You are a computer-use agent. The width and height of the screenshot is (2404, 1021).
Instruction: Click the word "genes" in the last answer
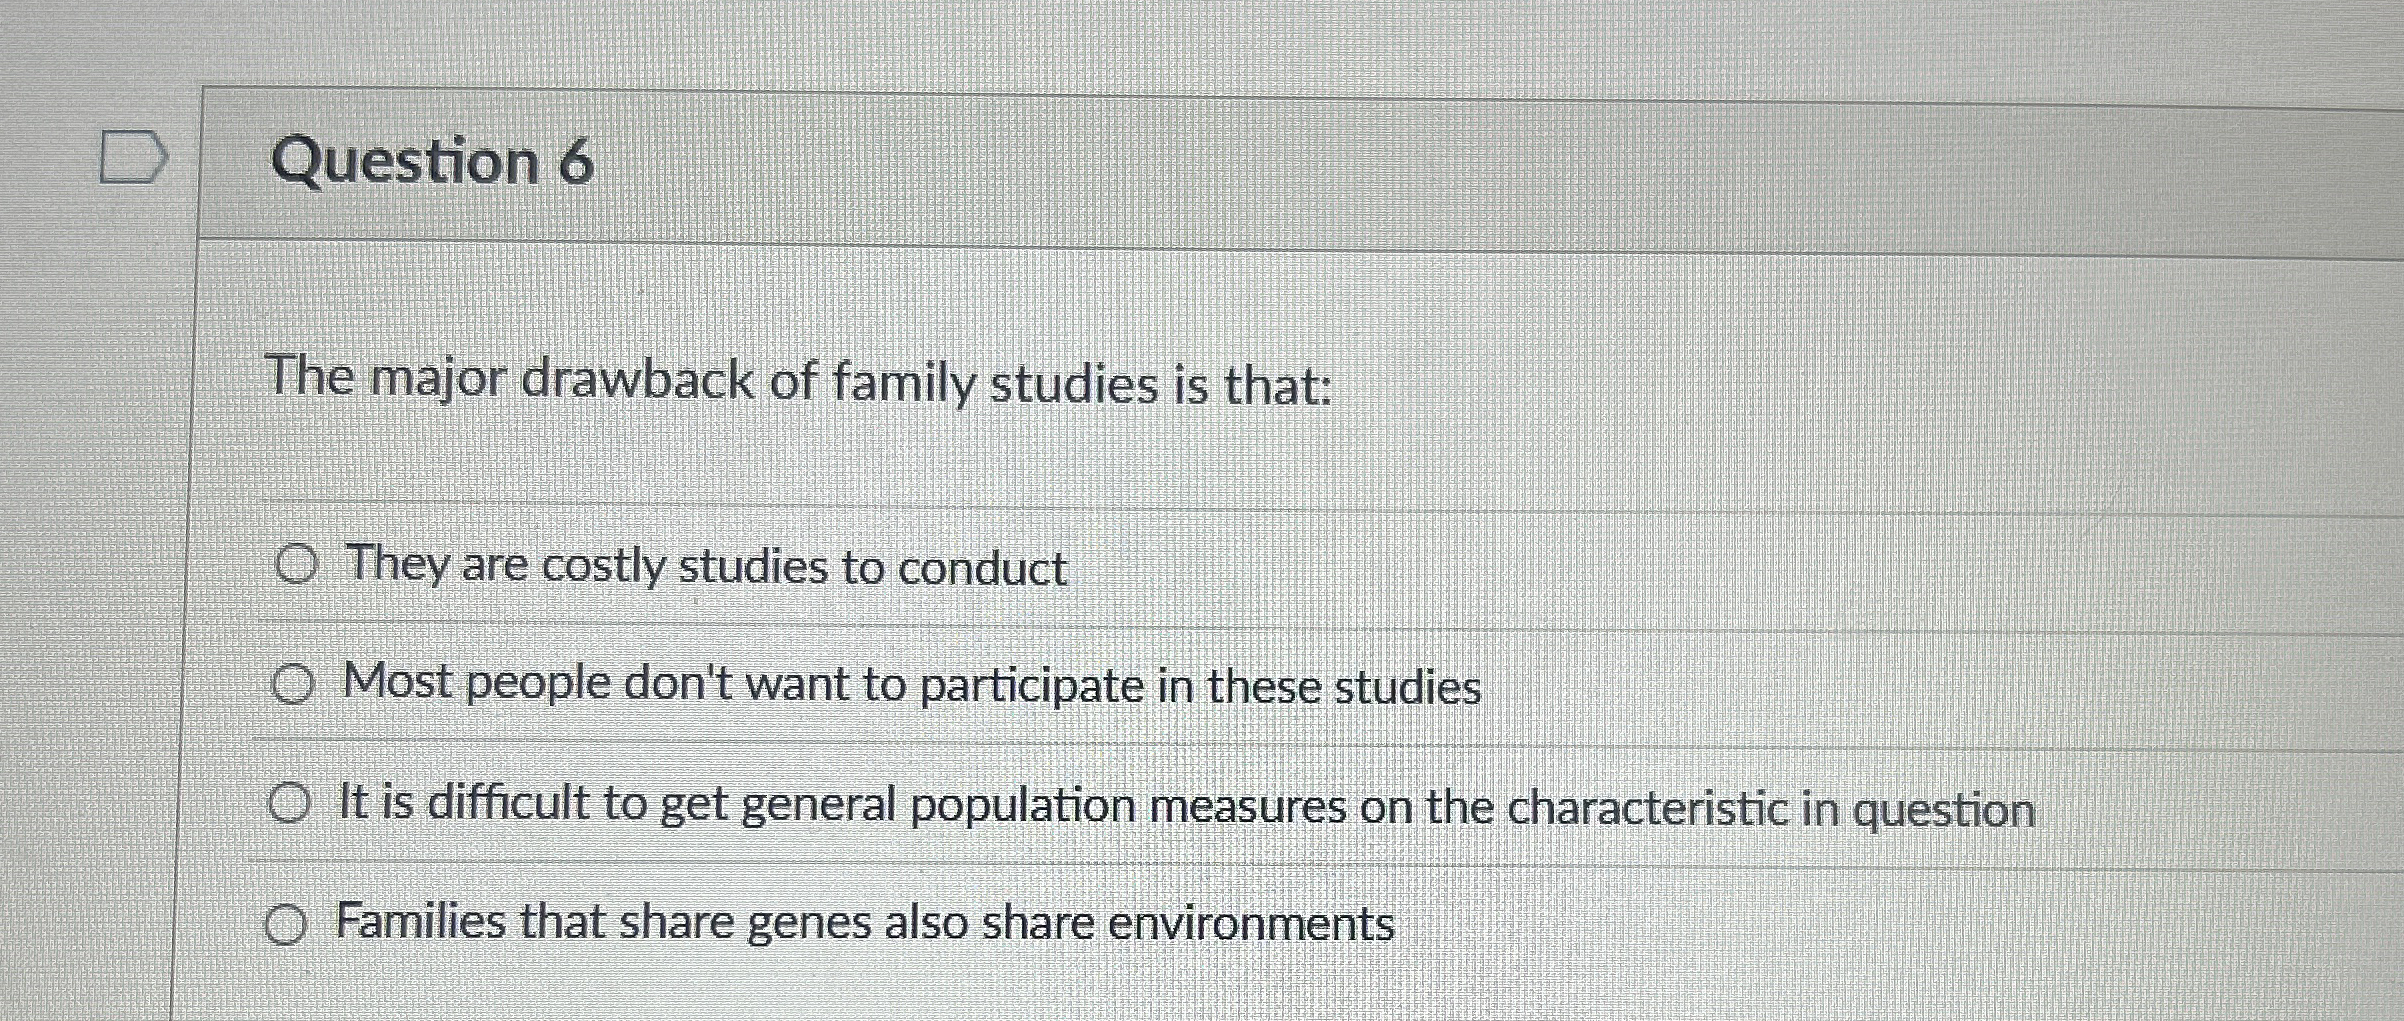point(809,924)
